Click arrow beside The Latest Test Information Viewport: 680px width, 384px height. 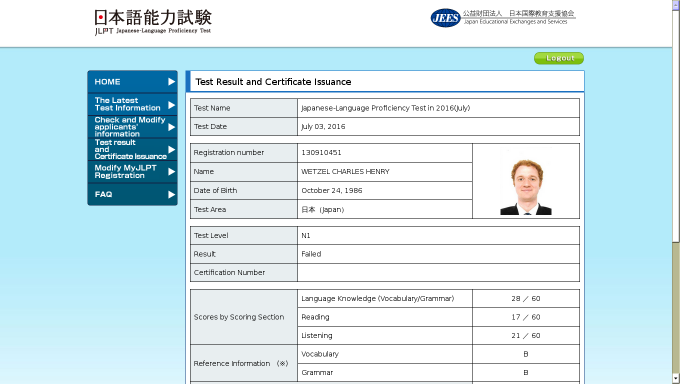point(171,105)
